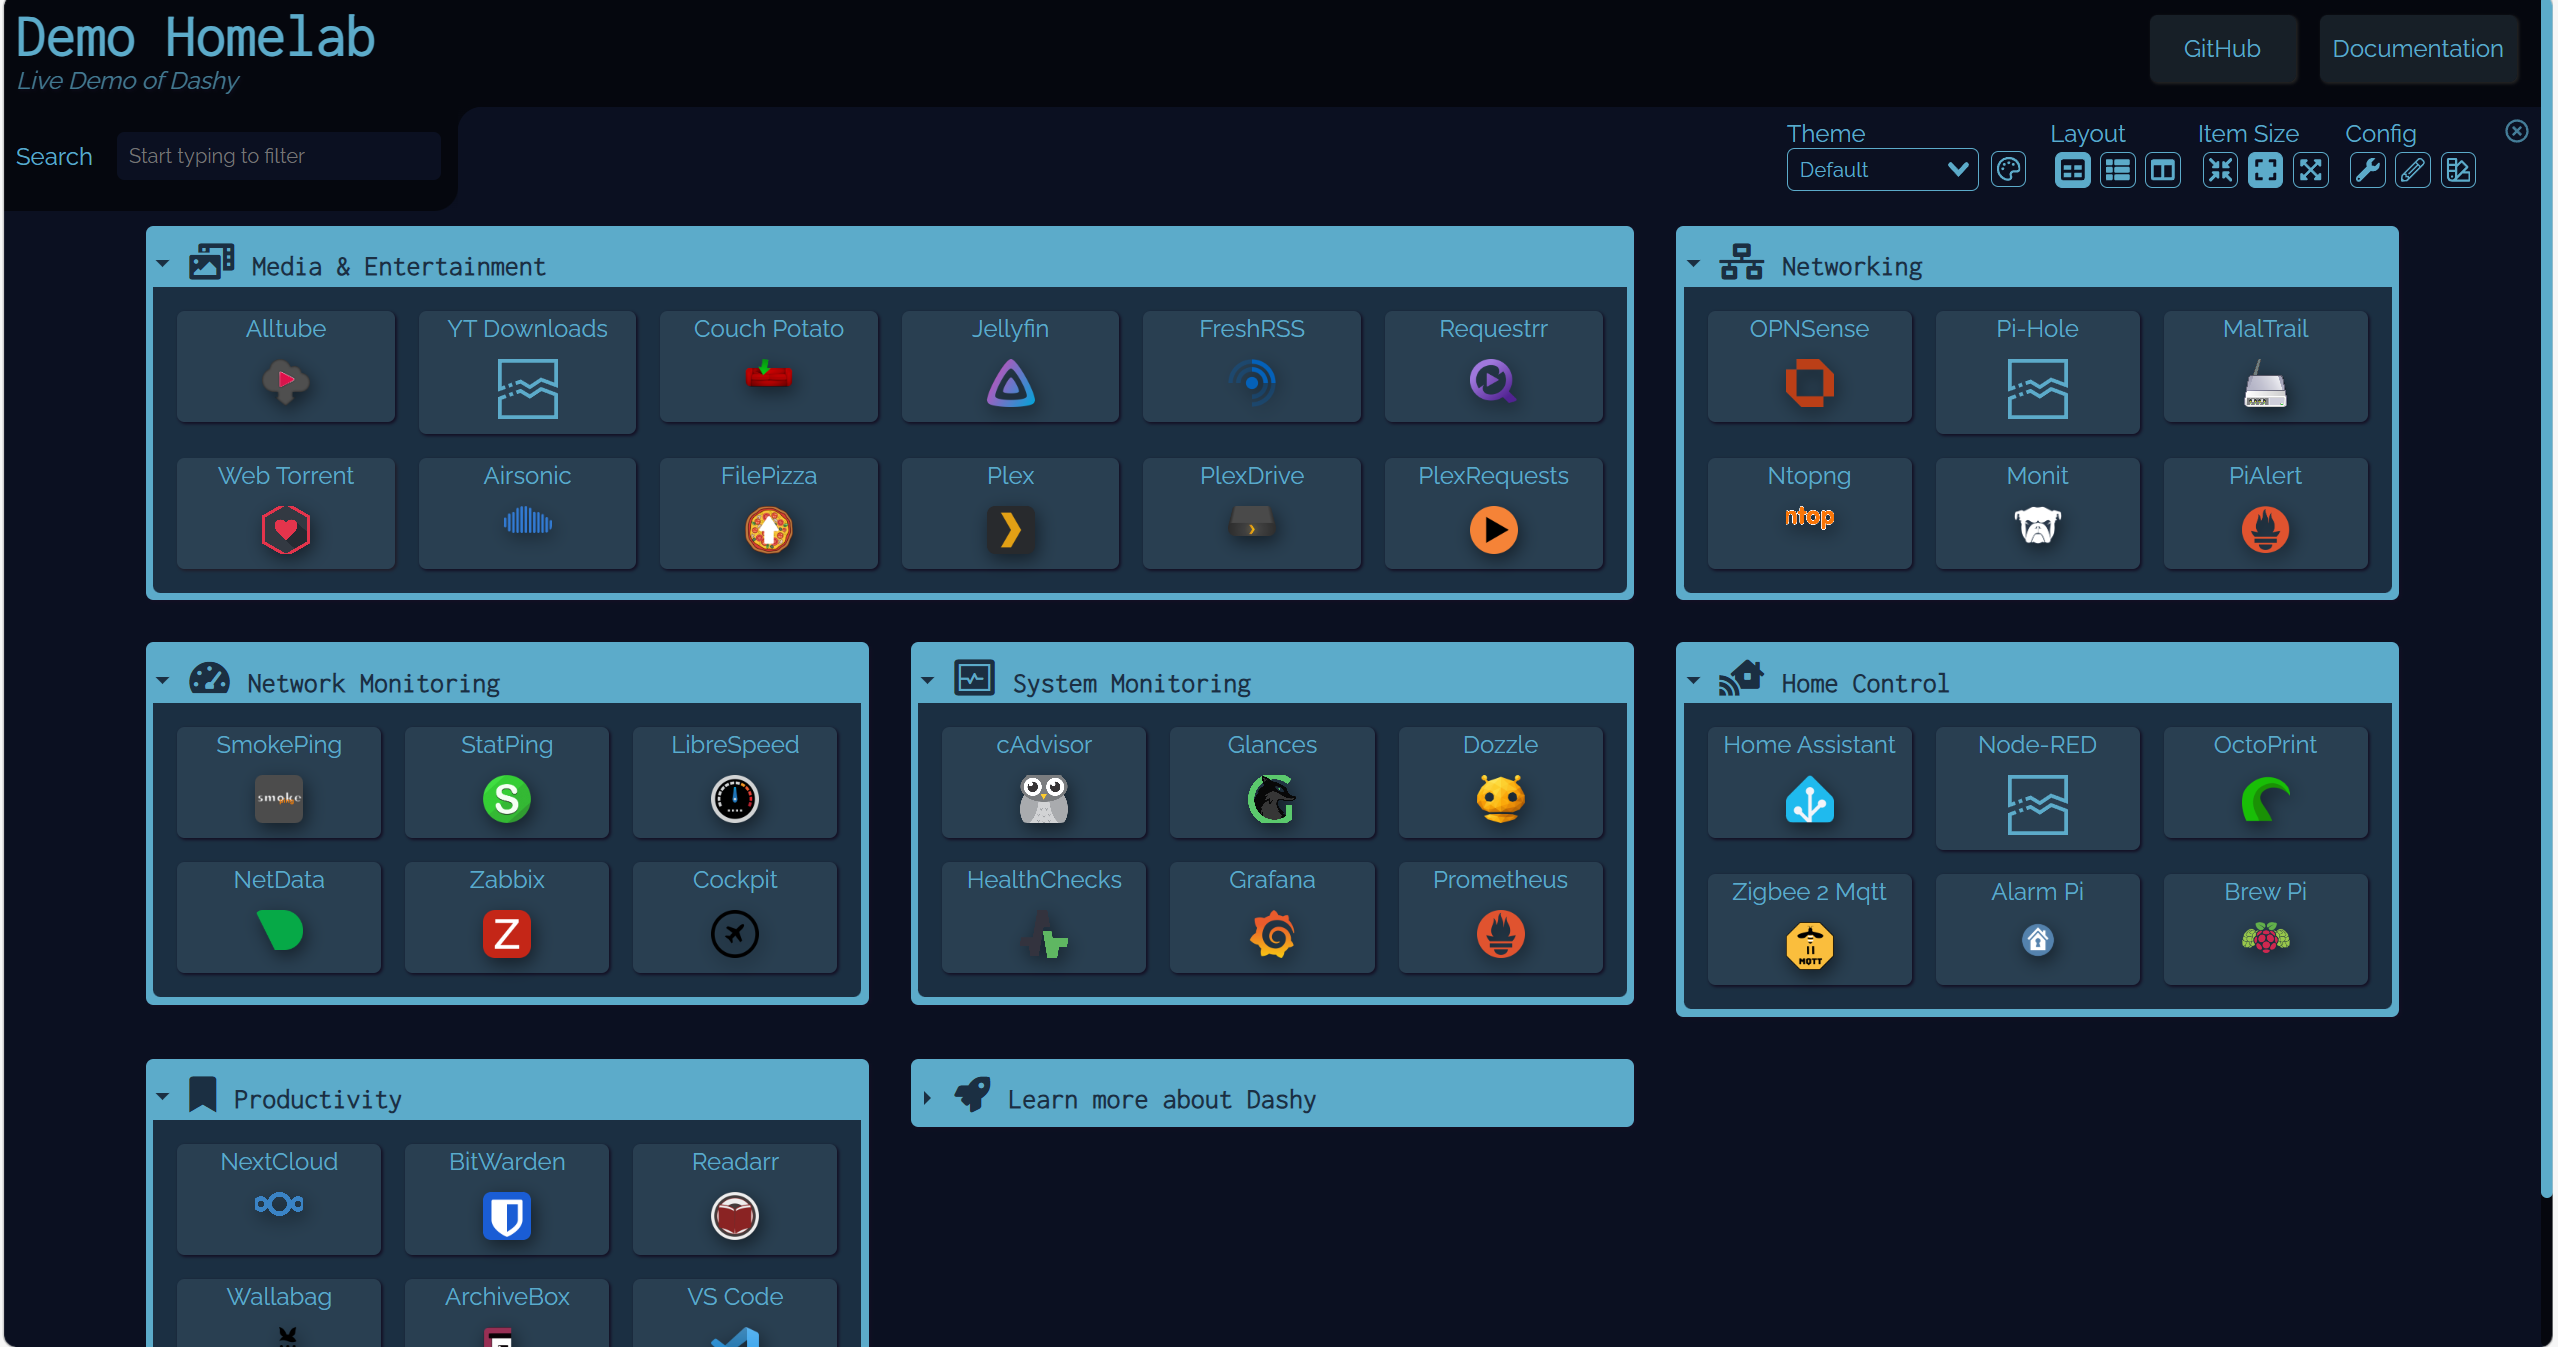Click the BitWarden shield icon

tap(506, 1216)
